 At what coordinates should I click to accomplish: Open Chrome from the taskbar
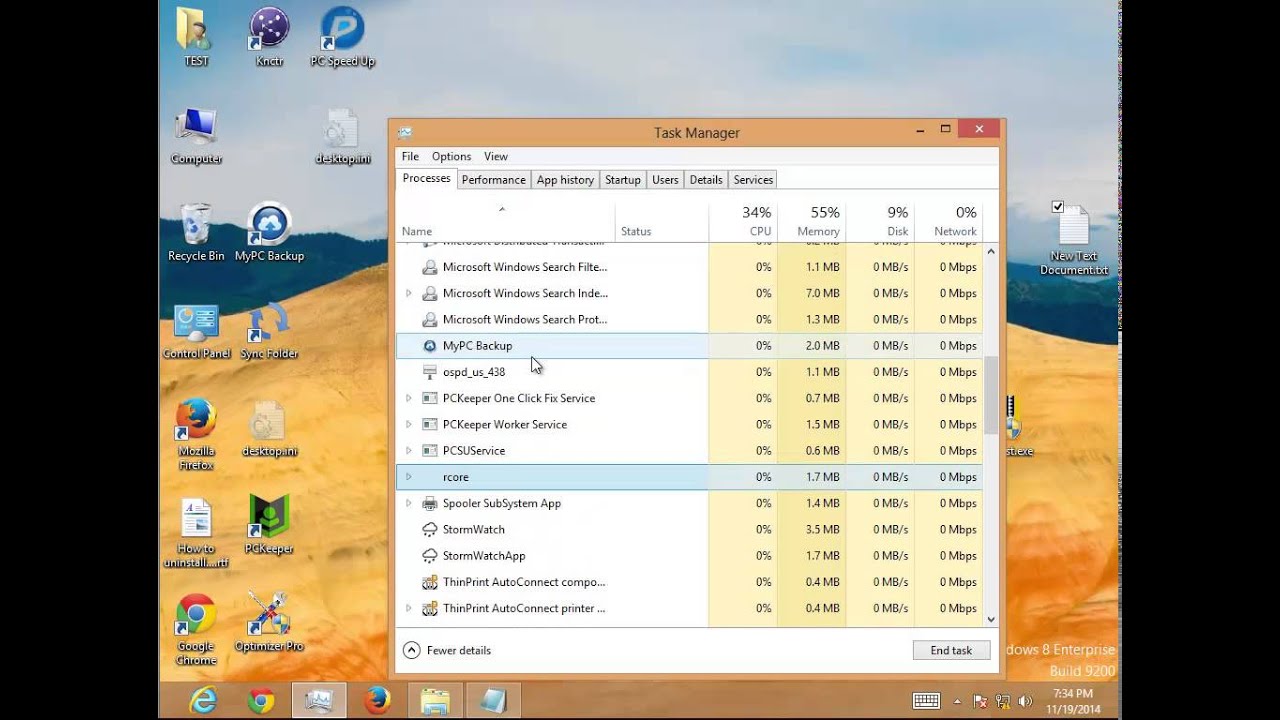[261, 701]
